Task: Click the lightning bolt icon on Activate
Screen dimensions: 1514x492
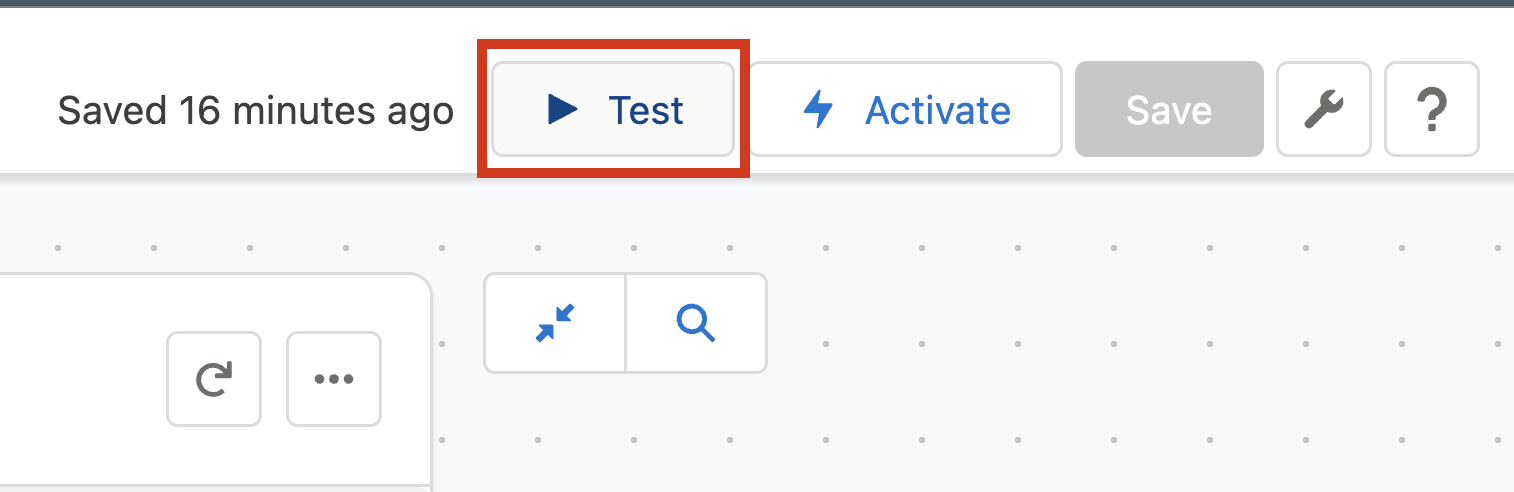Action: click(819, 110)
